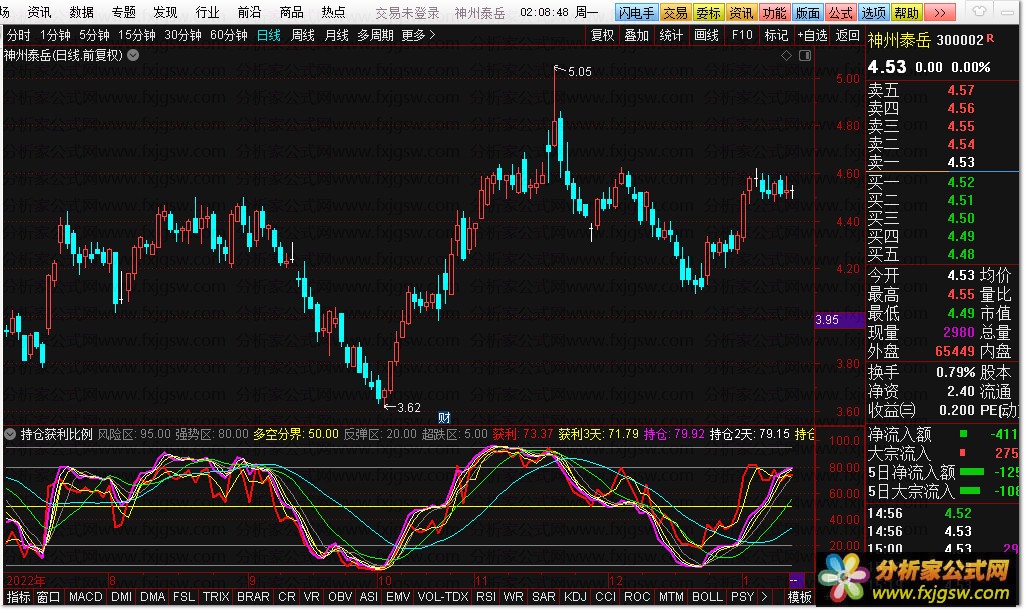1026x610 pixels.
Task: Switch to 分时 intraday view
Action: [18, 35]
